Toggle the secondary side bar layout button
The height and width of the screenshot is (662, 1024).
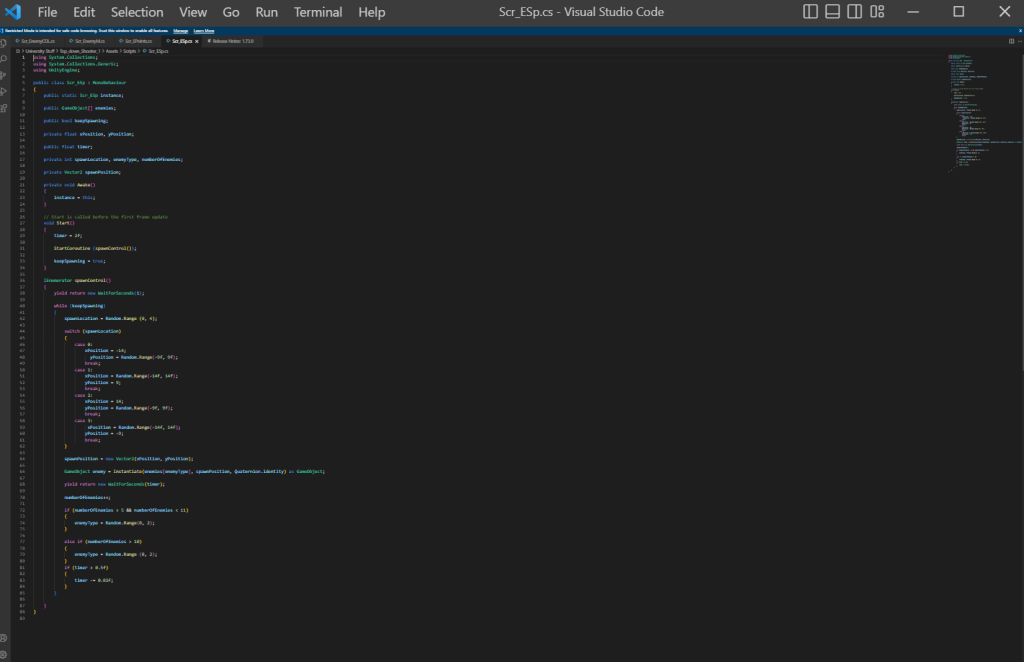(x=855, y=12)
